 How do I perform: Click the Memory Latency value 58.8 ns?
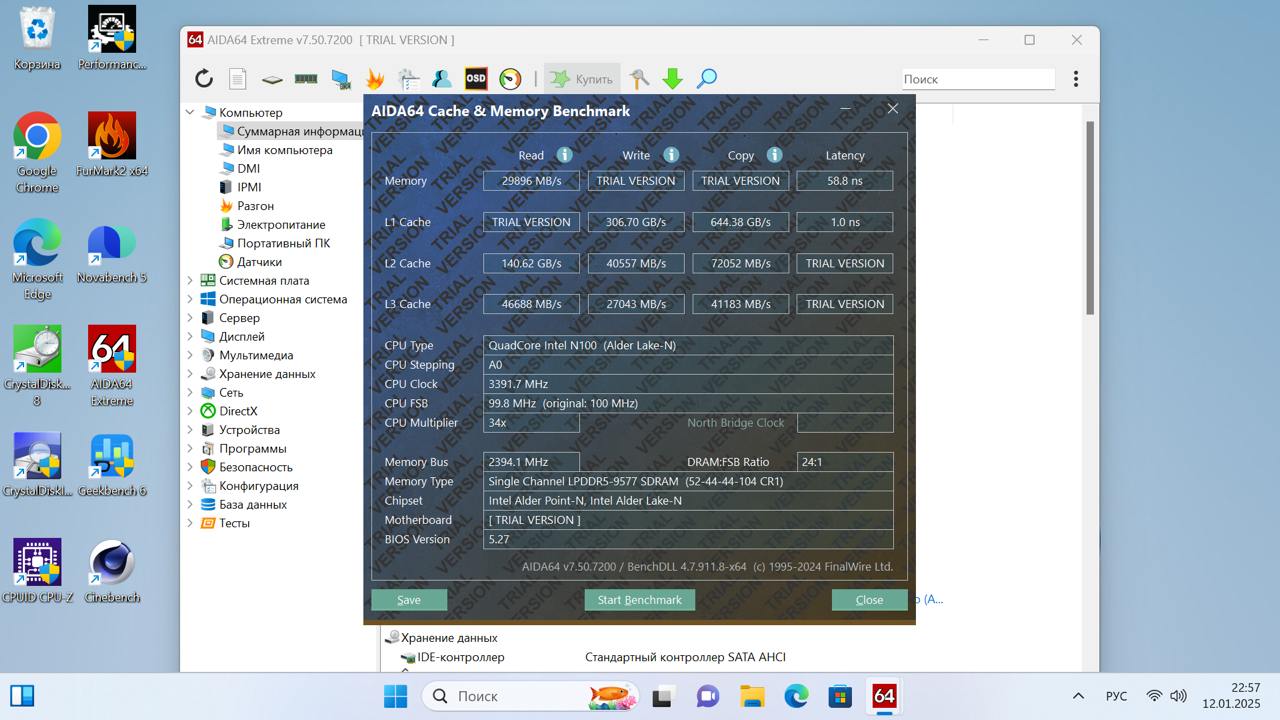click(x=845, y=181)
